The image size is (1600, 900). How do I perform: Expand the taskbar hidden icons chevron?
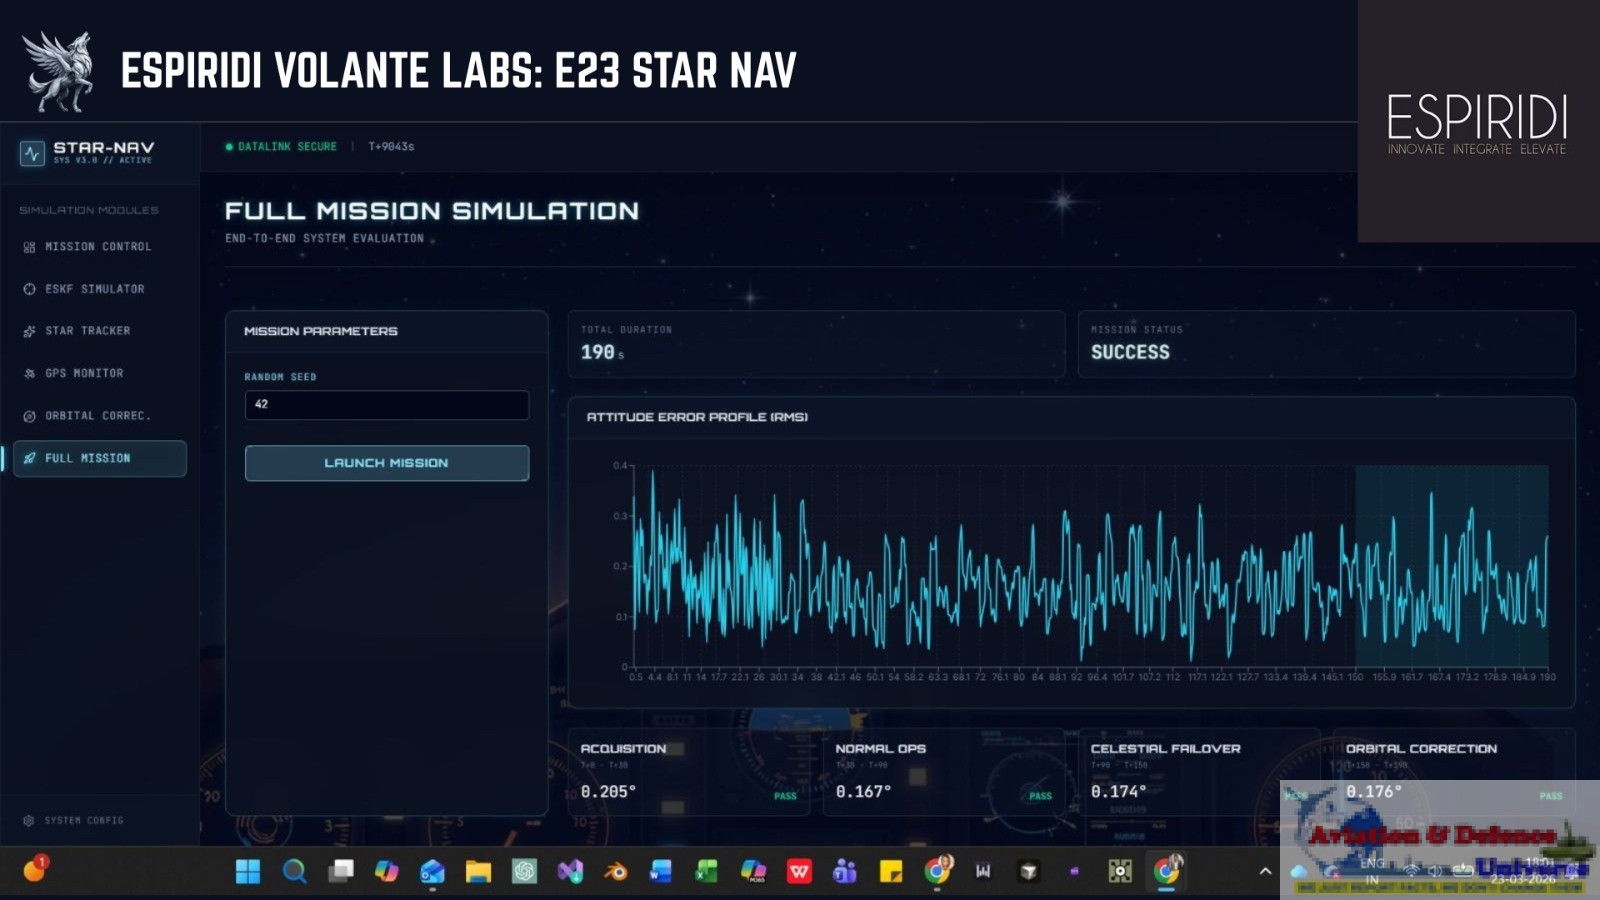tap(1265, 871)
